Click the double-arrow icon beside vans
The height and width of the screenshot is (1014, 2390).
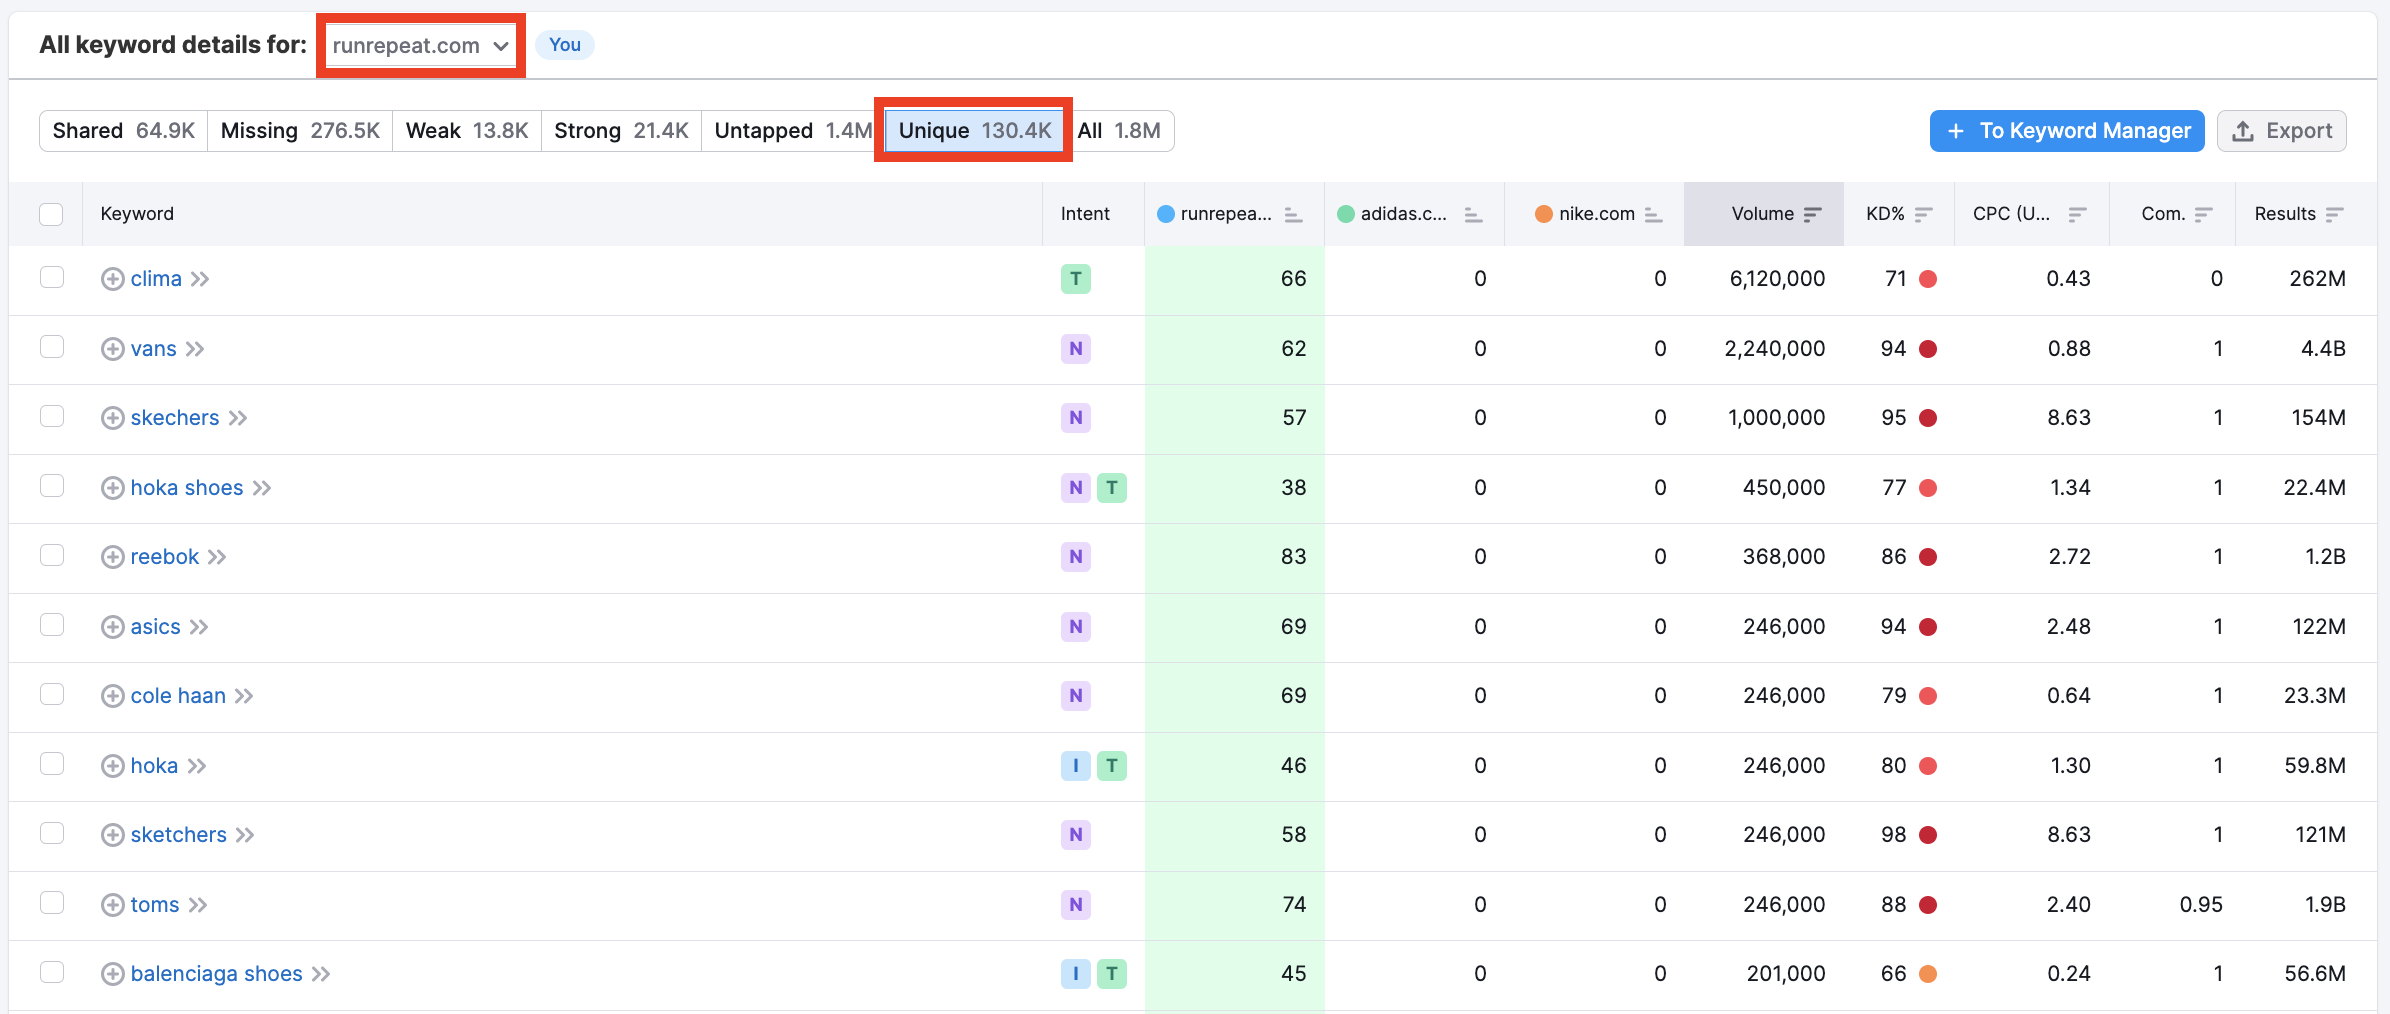[196, 348]
